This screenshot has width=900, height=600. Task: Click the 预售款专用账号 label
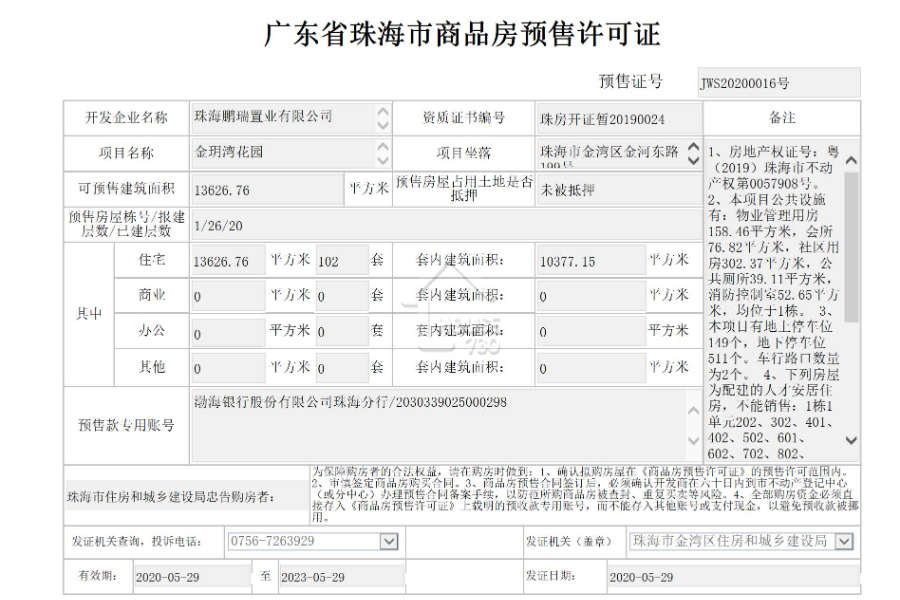click(x=126, y=425)
